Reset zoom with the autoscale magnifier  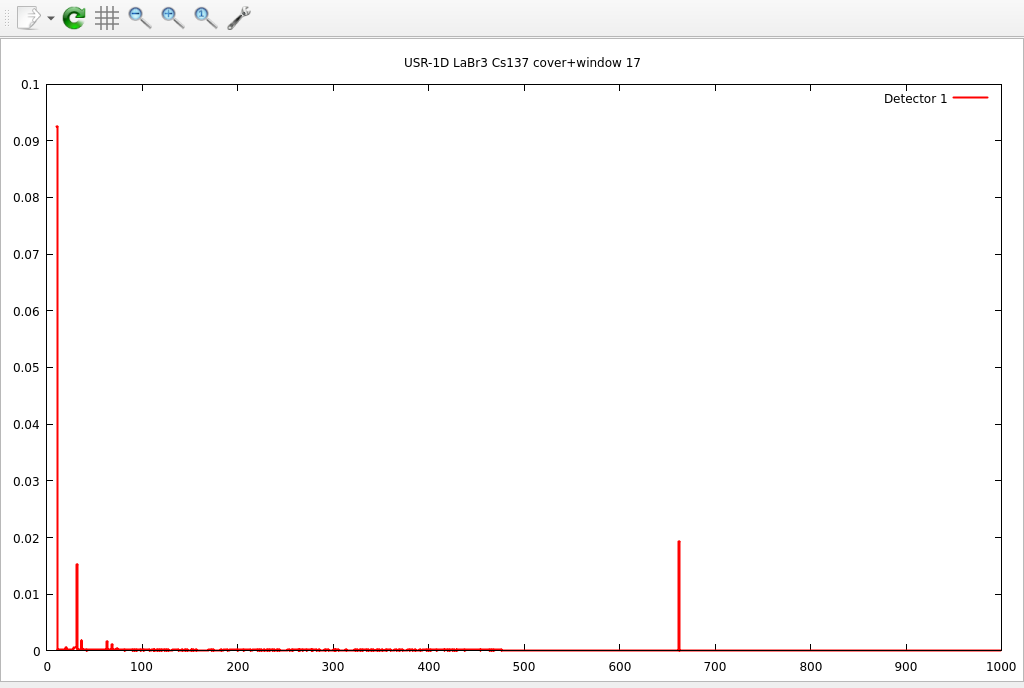point(206,17)
